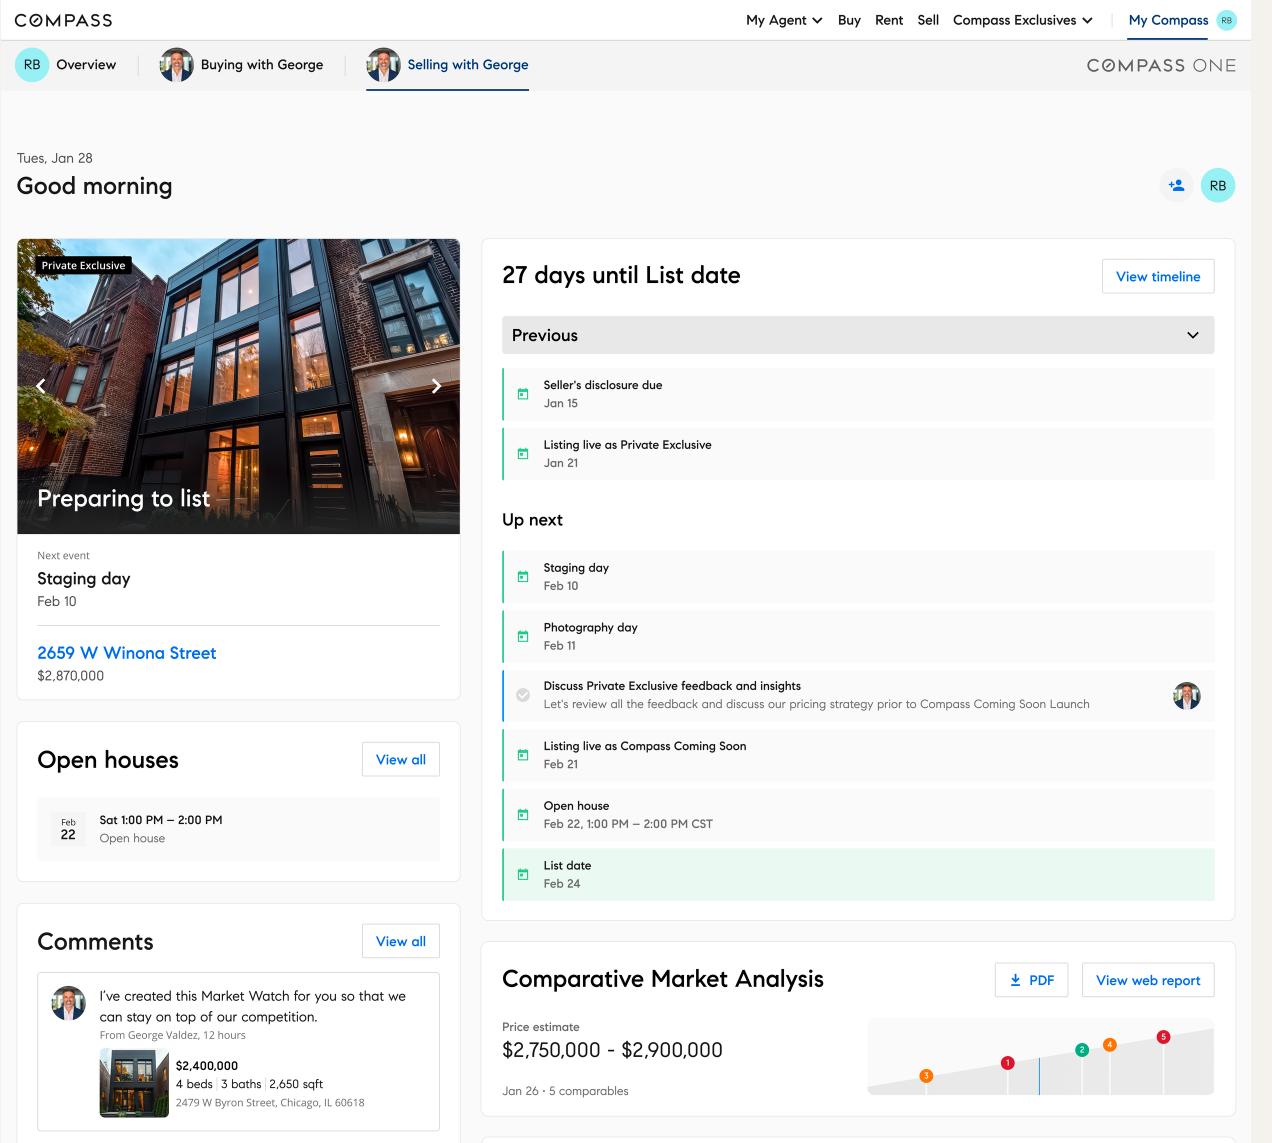Click the add person icon
Viewport: 1272px width, 1143px height.
(1176, 185)
